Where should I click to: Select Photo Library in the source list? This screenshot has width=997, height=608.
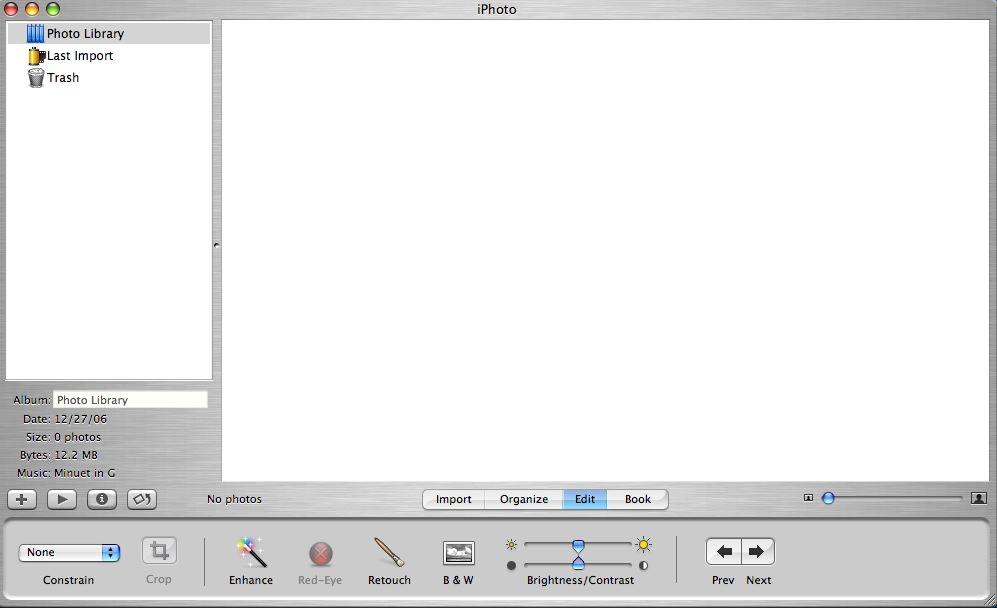click(109, 33)
